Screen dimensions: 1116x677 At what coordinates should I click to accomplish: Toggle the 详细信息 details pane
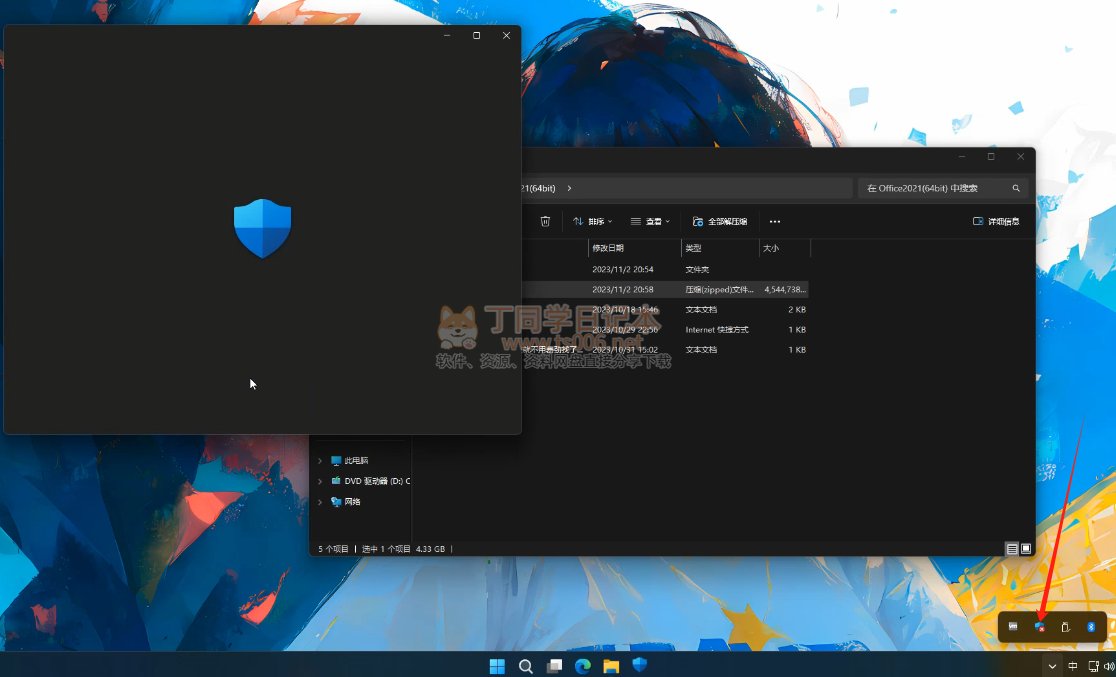click(996, 221)
